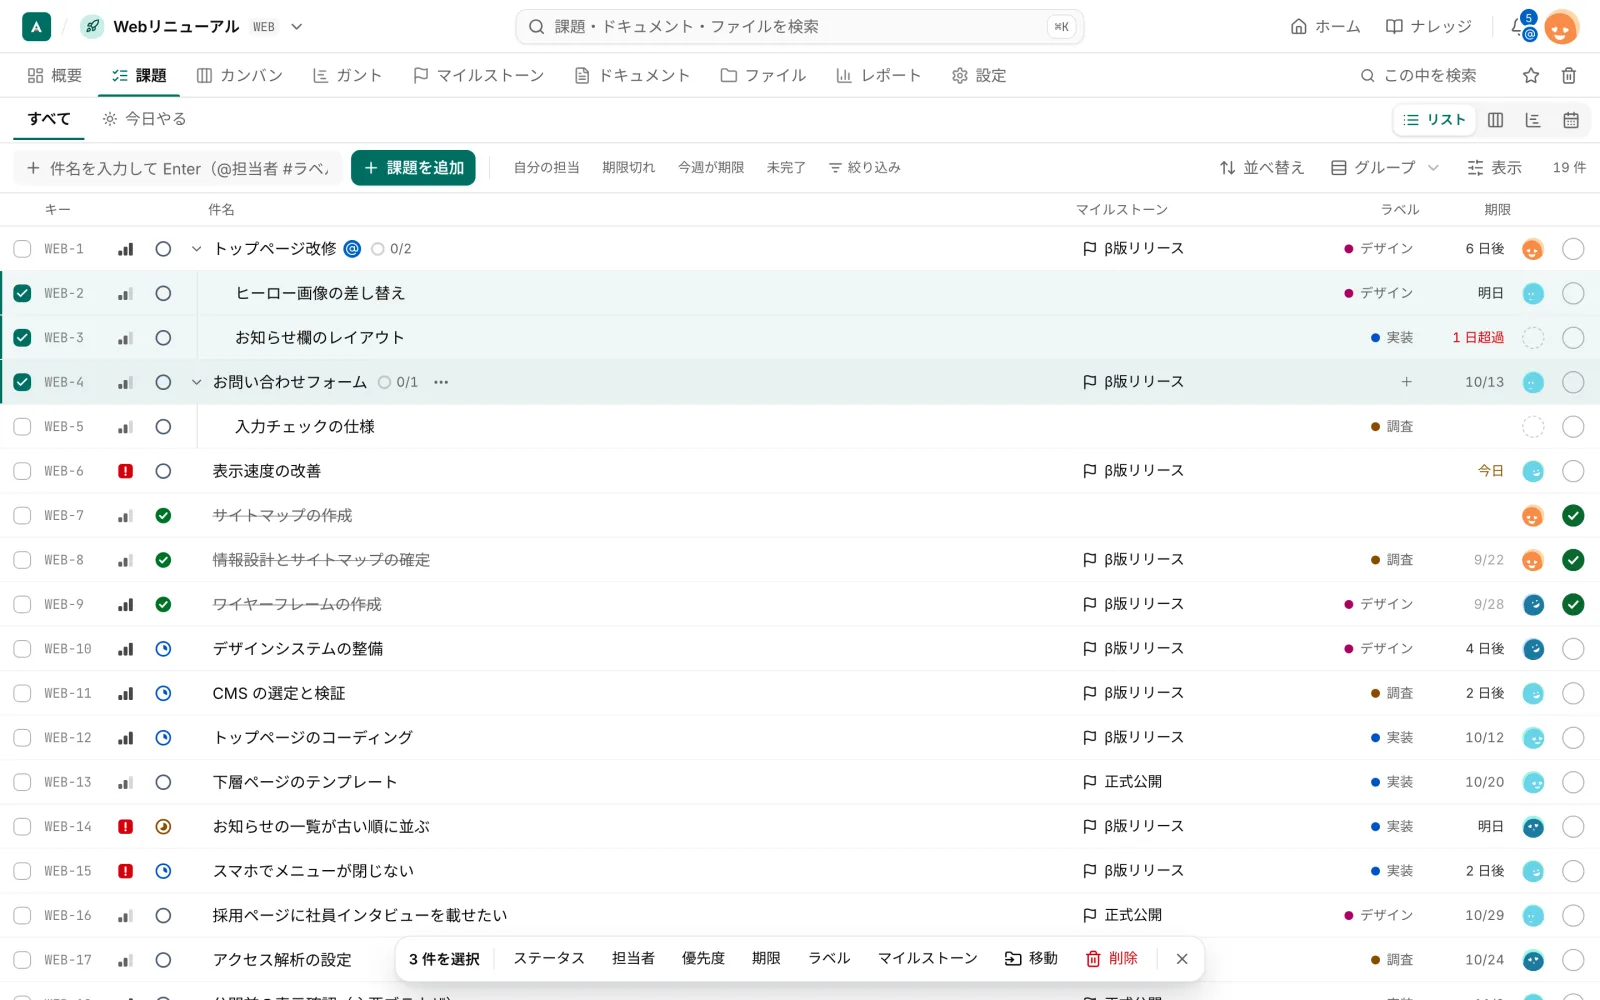Collapse subtasks of トップページ改修

point(196,249)
